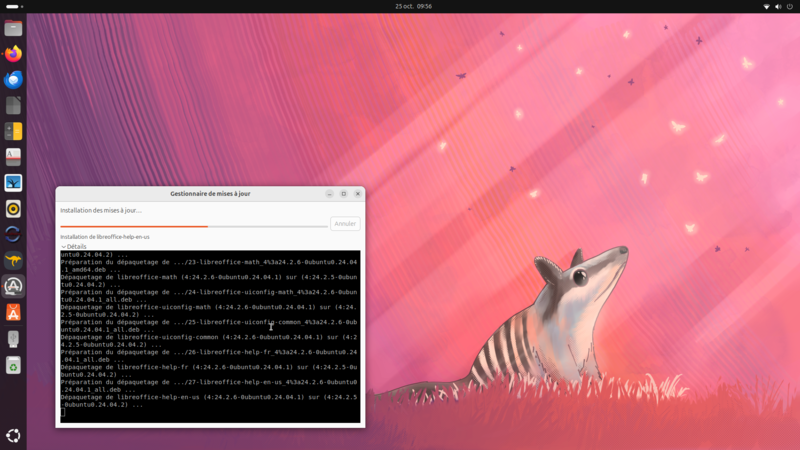Close the Gestionnaire de mises à jour window
Image resolution: width=800 pixels, height=450 pixels.
(x=358, y=194)
